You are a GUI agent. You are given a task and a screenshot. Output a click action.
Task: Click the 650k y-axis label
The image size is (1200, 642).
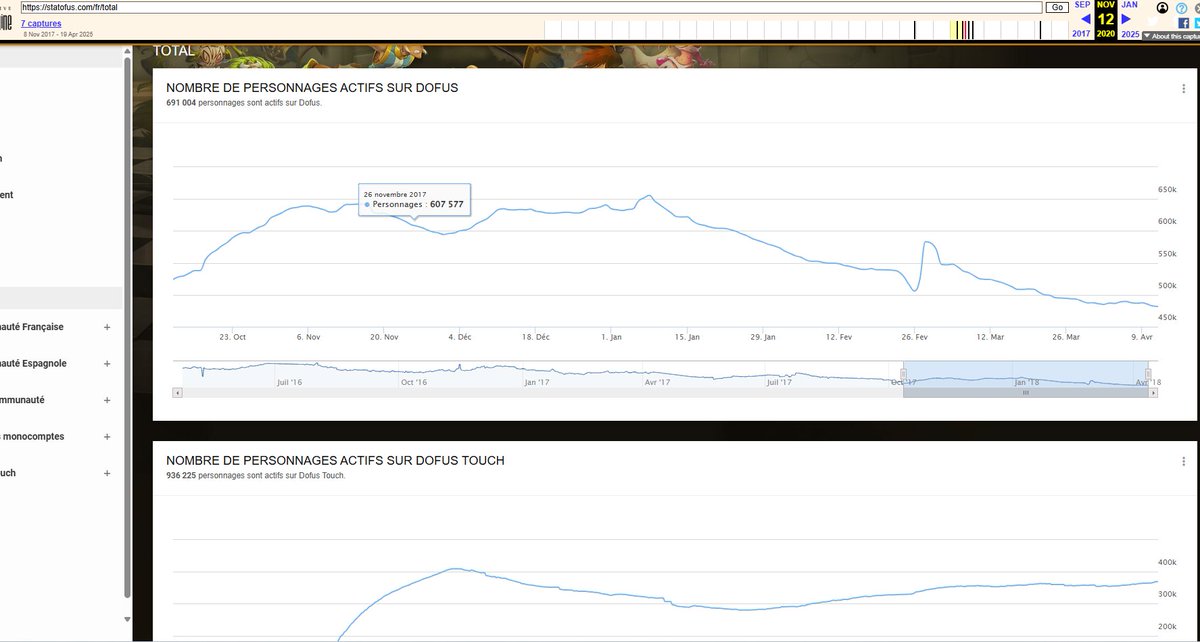[1166, 189]
